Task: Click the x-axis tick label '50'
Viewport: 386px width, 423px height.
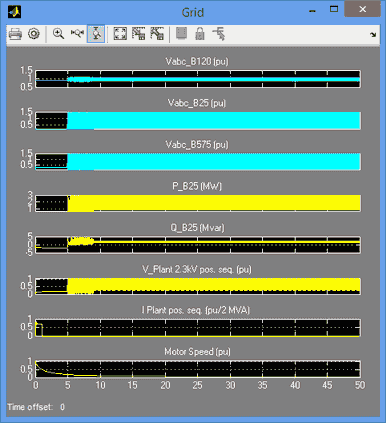Action: click(360, 385)
